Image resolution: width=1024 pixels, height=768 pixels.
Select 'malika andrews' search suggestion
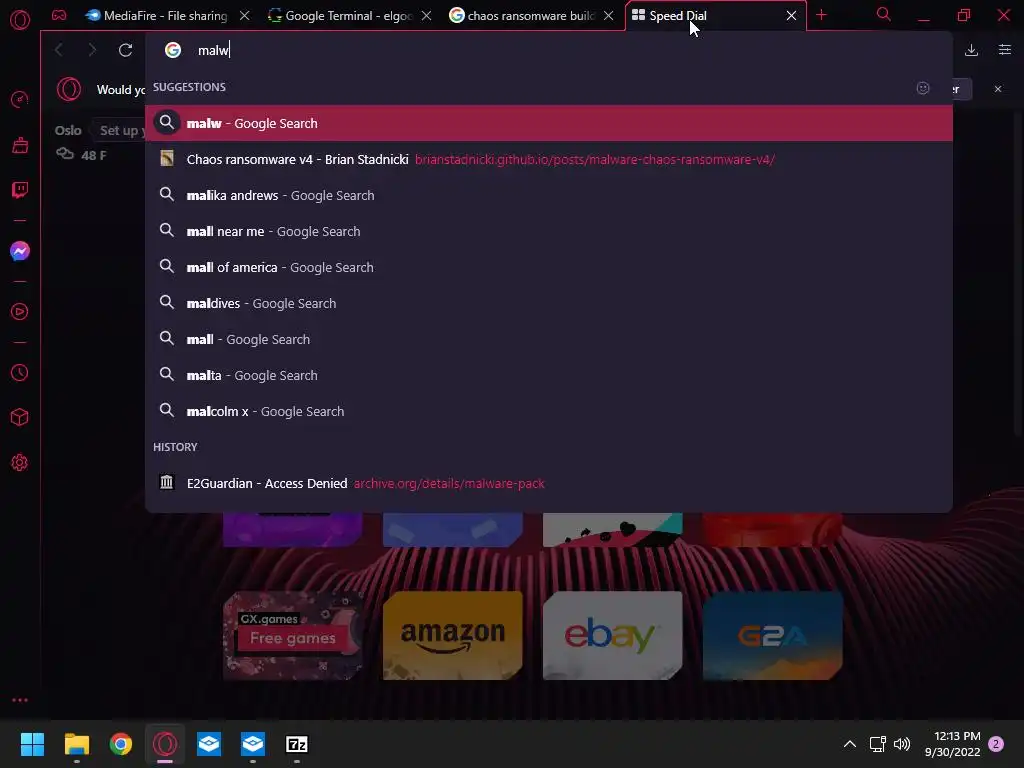point(549,195)
